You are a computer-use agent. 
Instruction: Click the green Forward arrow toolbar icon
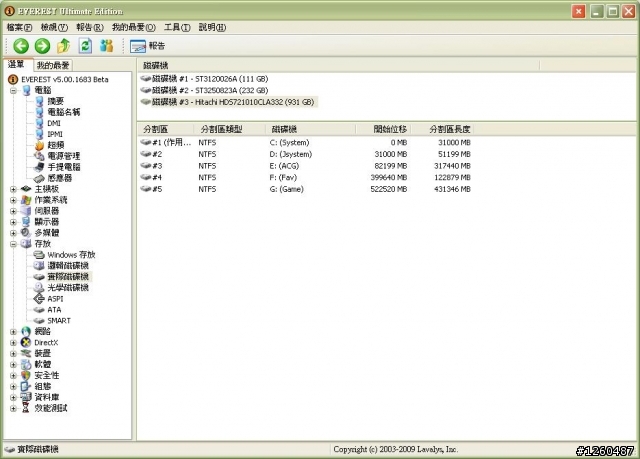(x=42, y=46)
